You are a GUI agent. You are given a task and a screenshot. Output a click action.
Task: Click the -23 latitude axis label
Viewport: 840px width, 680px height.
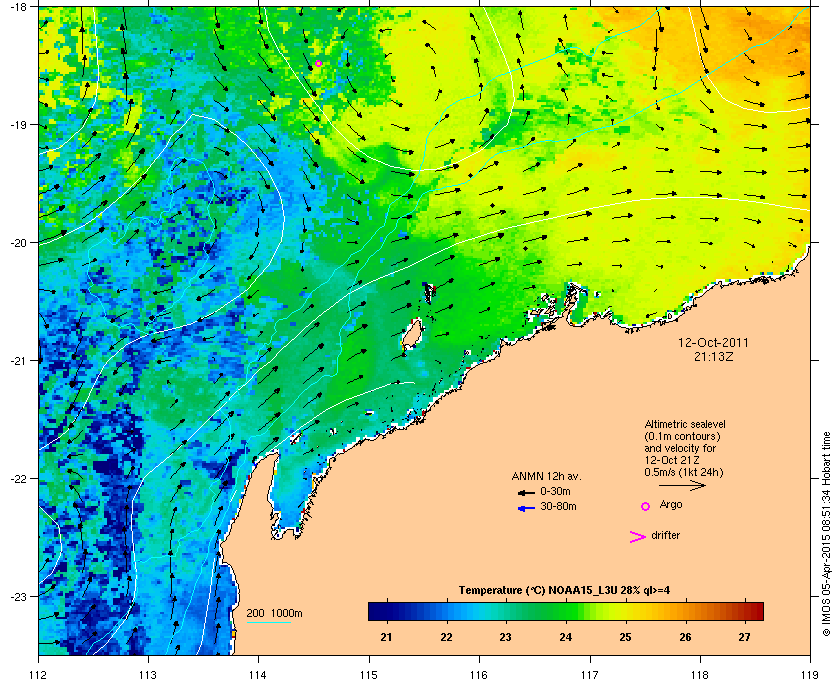click(18, 596)
